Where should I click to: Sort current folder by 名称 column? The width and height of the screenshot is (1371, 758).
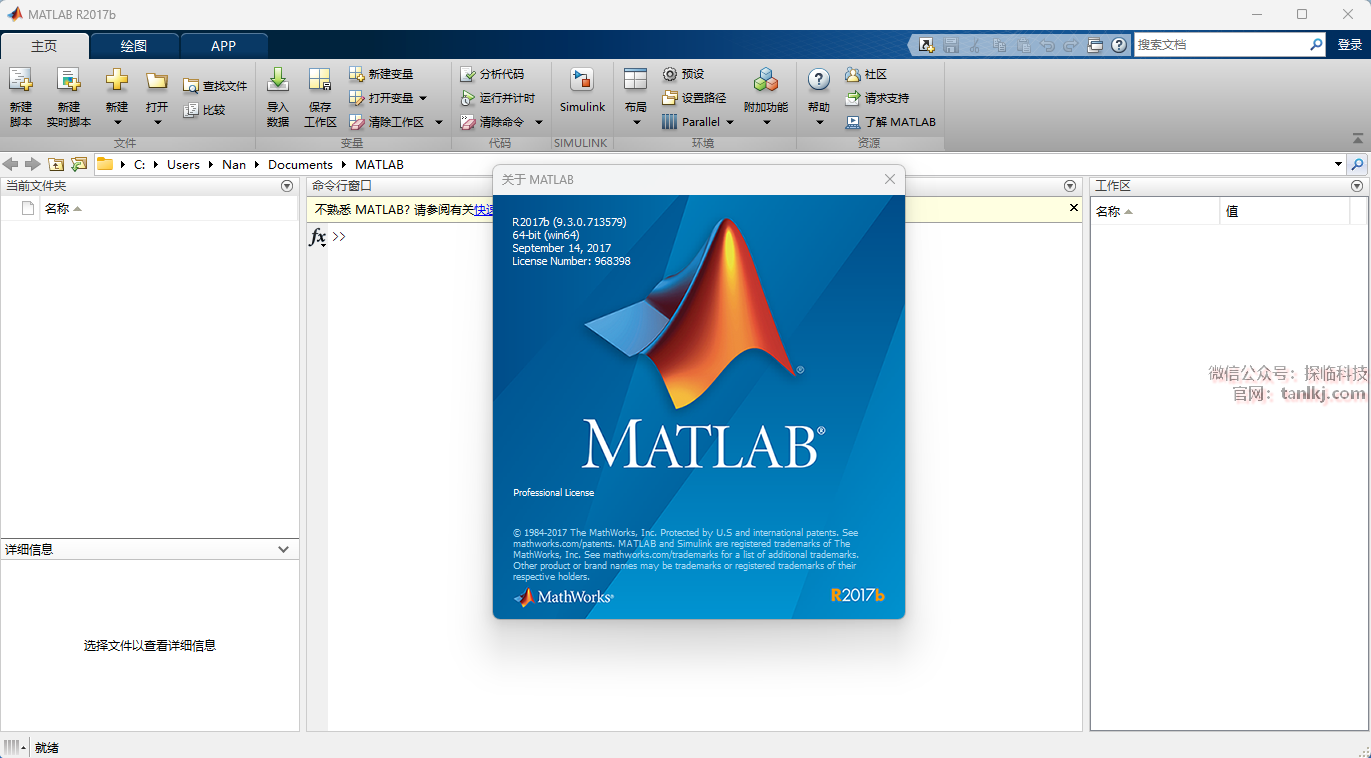[x=168, y=209]
